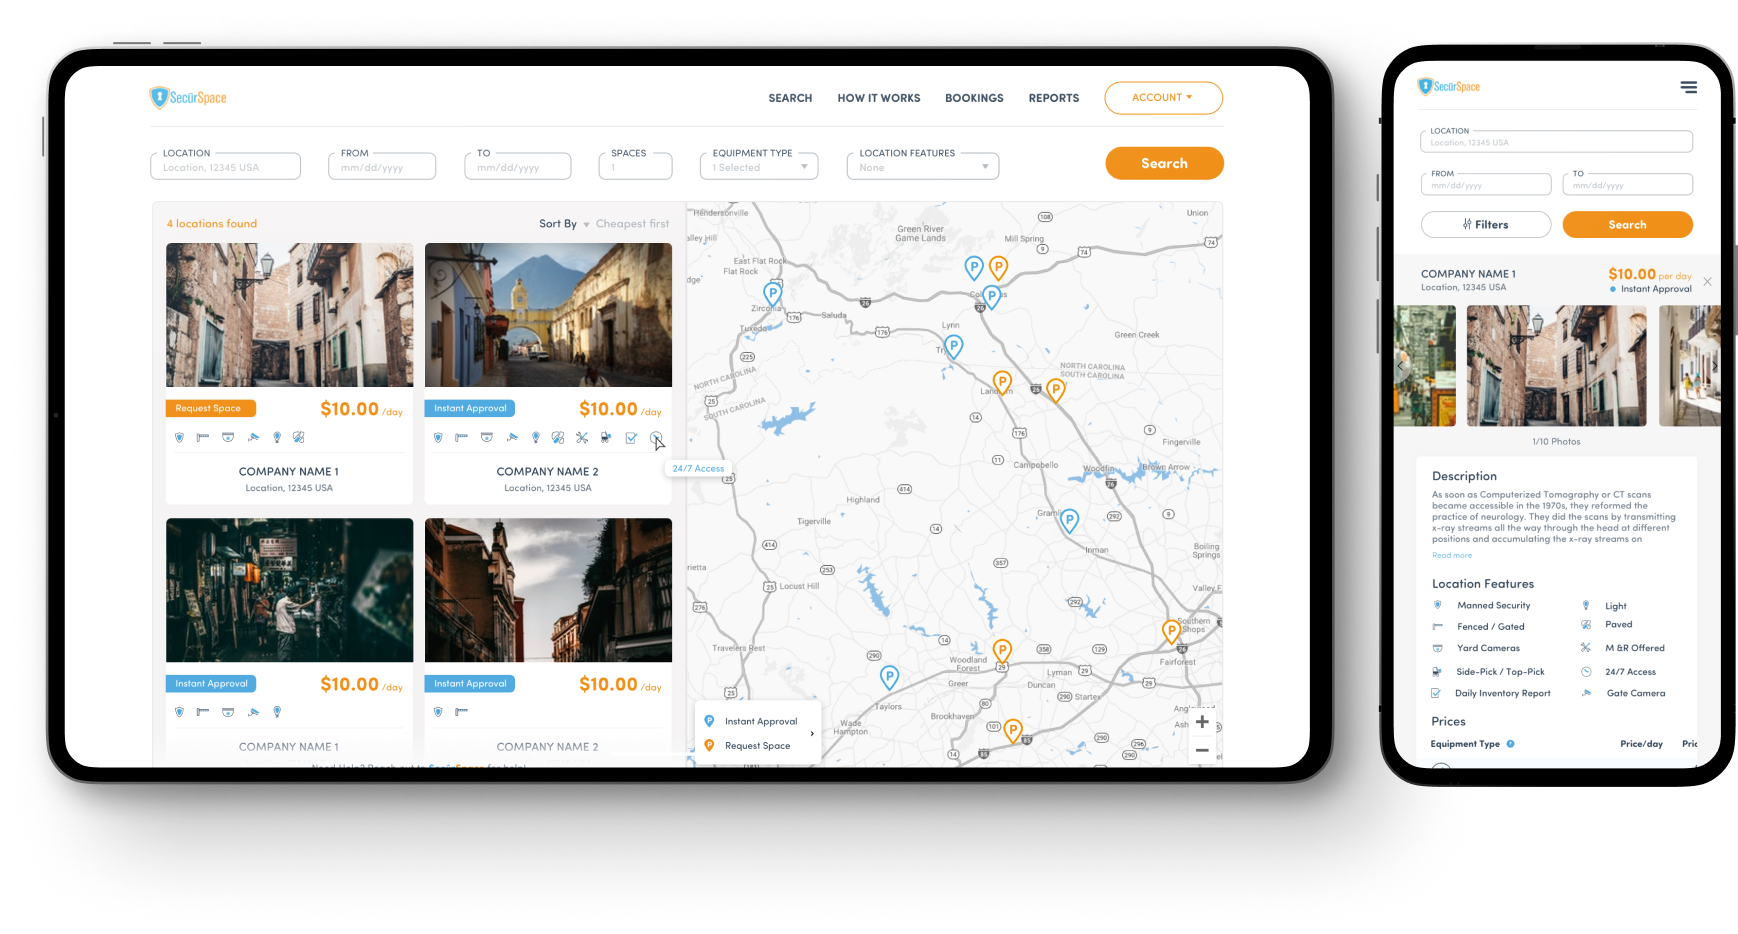Select Request Space in the map legend
Viewport: 1738px width, 934px height.
tap(748, 746)
